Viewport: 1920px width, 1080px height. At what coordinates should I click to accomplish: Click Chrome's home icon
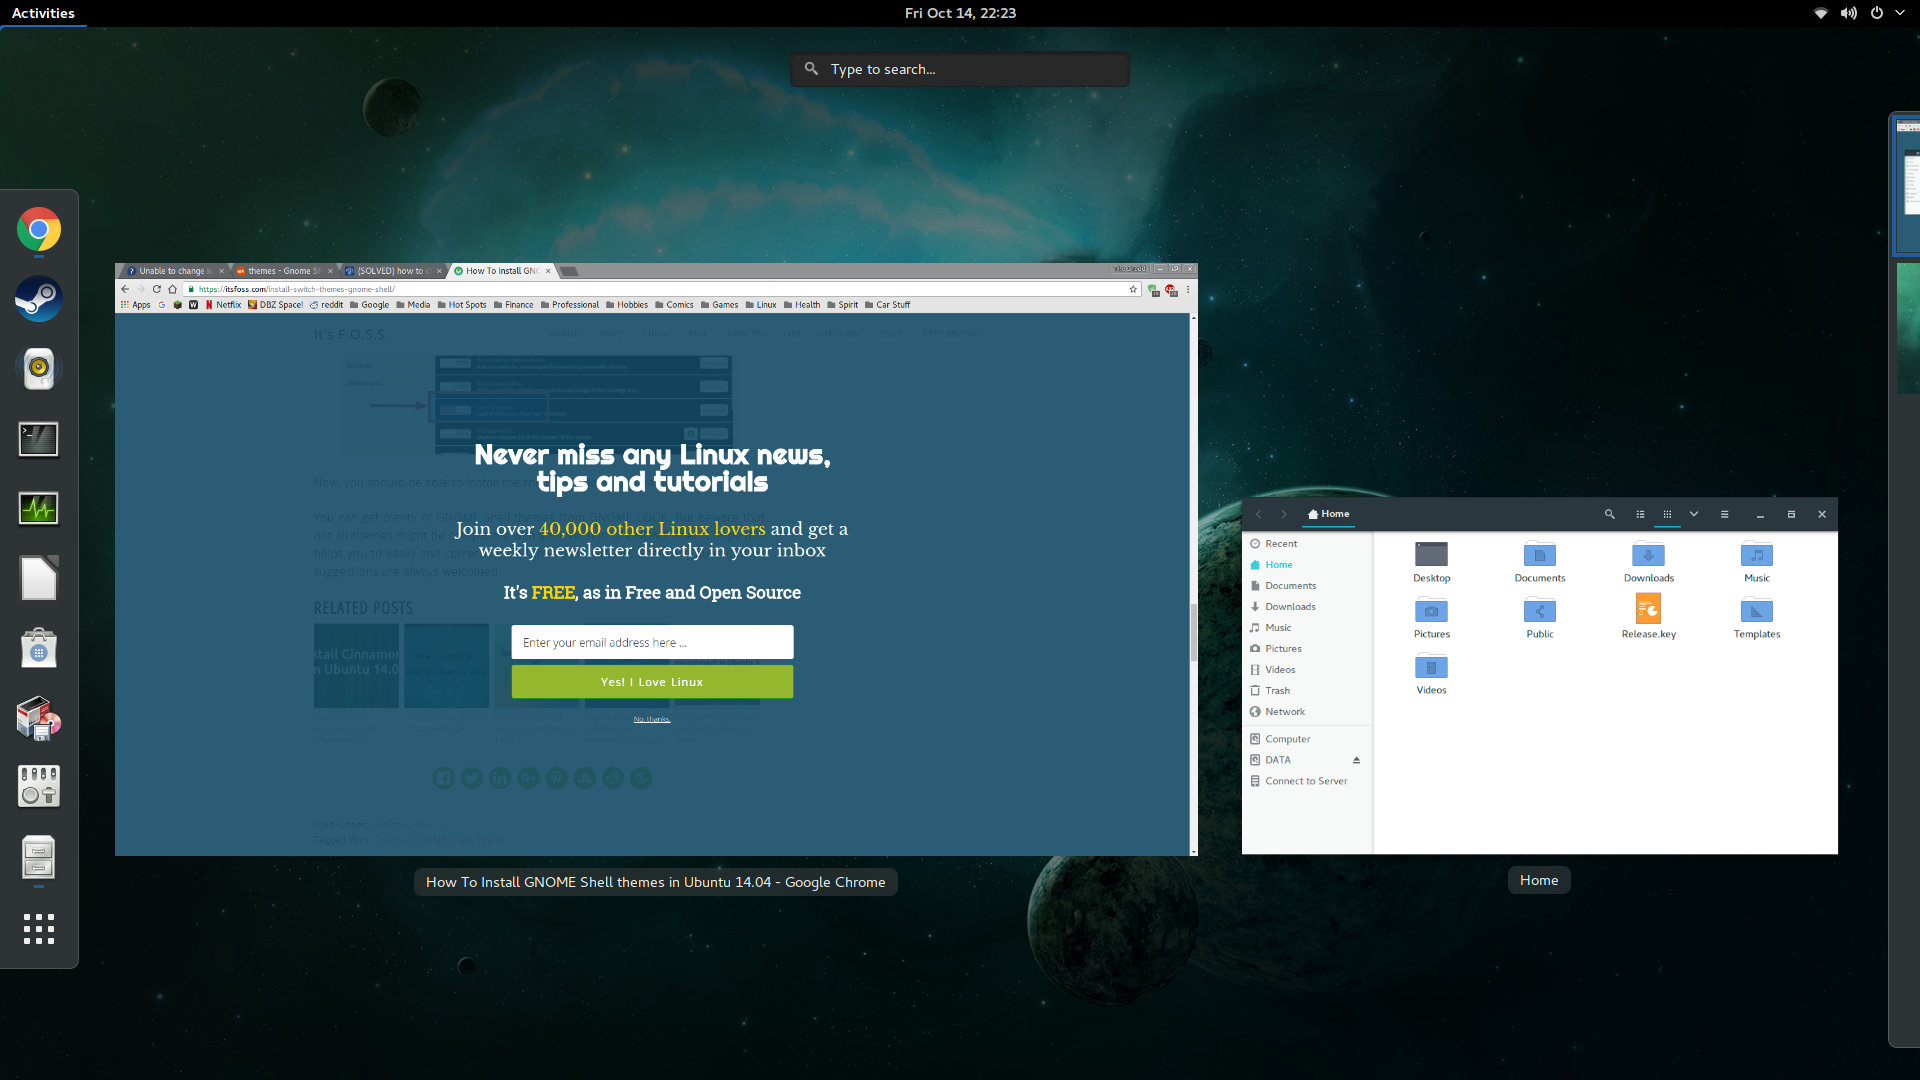172,289
